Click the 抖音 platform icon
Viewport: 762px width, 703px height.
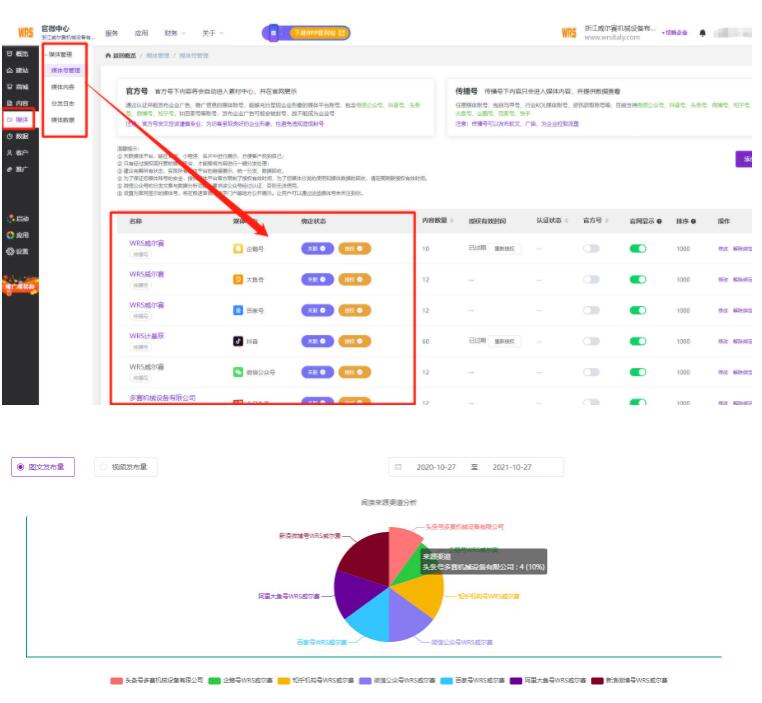pos(238,340)
